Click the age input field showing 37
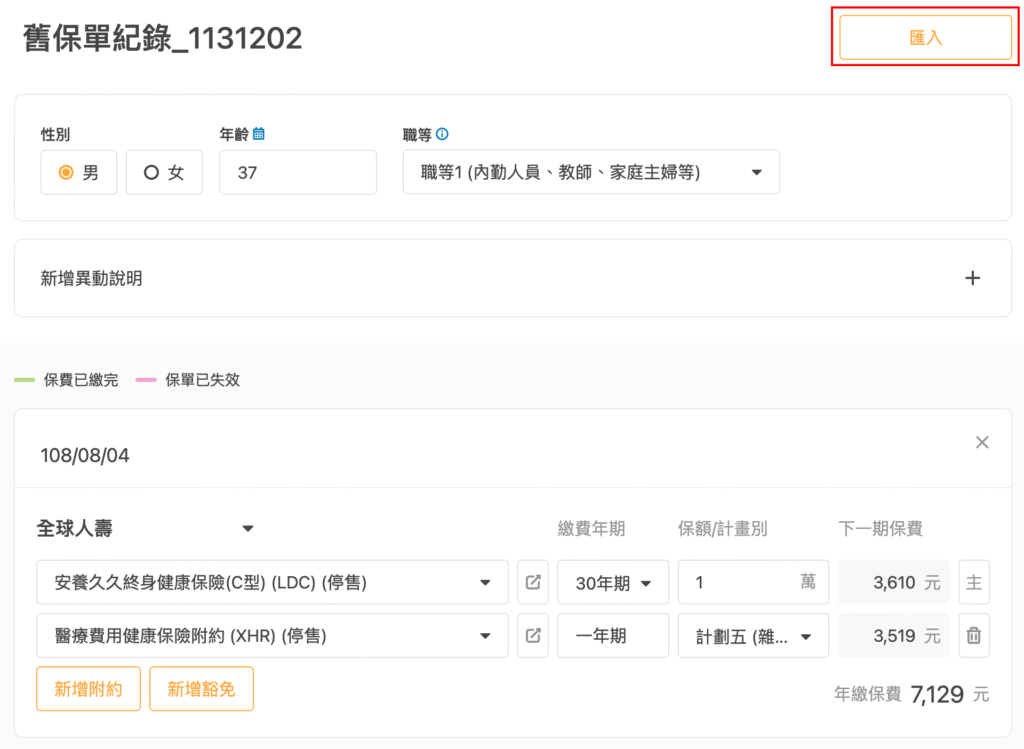Viewport: 1024px width, 749px height. [298, 172]
